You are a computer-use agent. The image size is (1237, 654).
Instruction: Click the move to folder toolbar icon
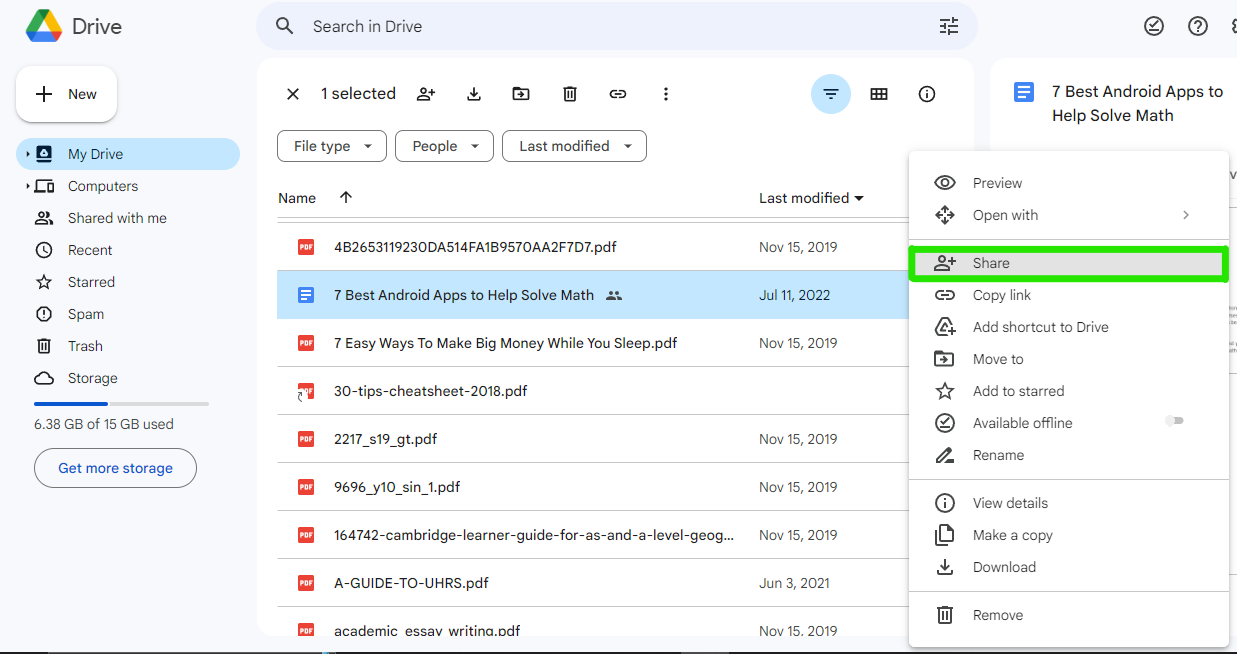[521, 94]
